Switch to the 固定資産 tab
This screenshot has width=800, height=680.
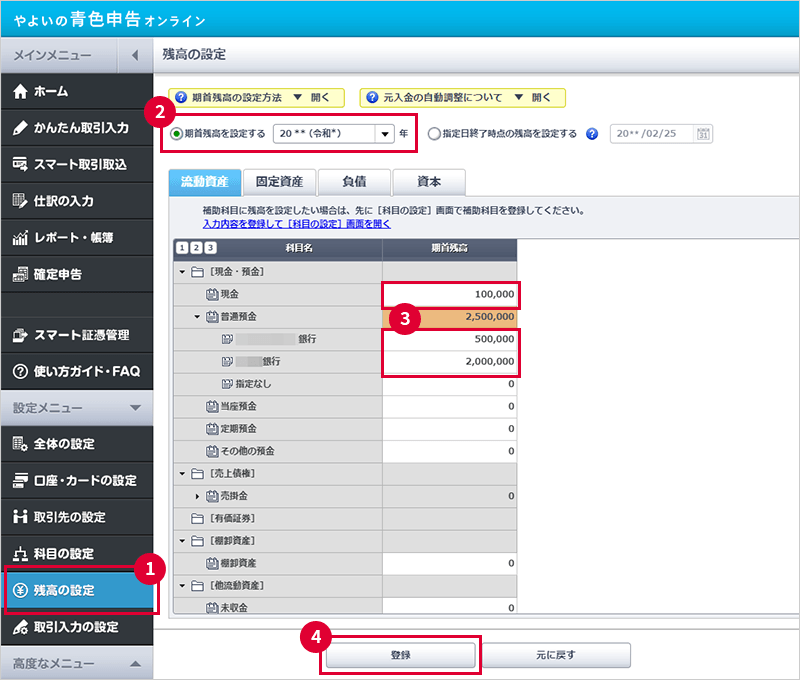coord(279,182)
